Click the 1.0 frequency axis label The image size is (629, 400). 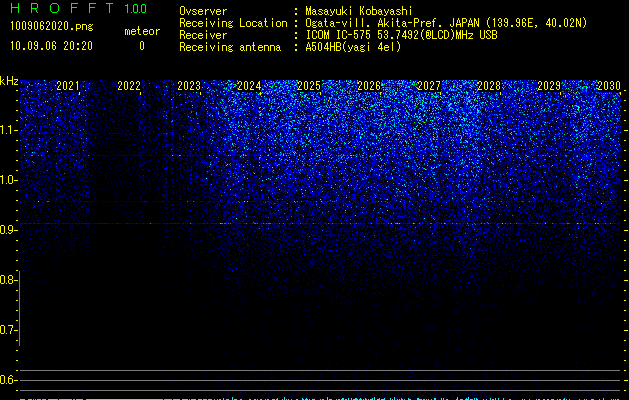click(x=8, y=180)
